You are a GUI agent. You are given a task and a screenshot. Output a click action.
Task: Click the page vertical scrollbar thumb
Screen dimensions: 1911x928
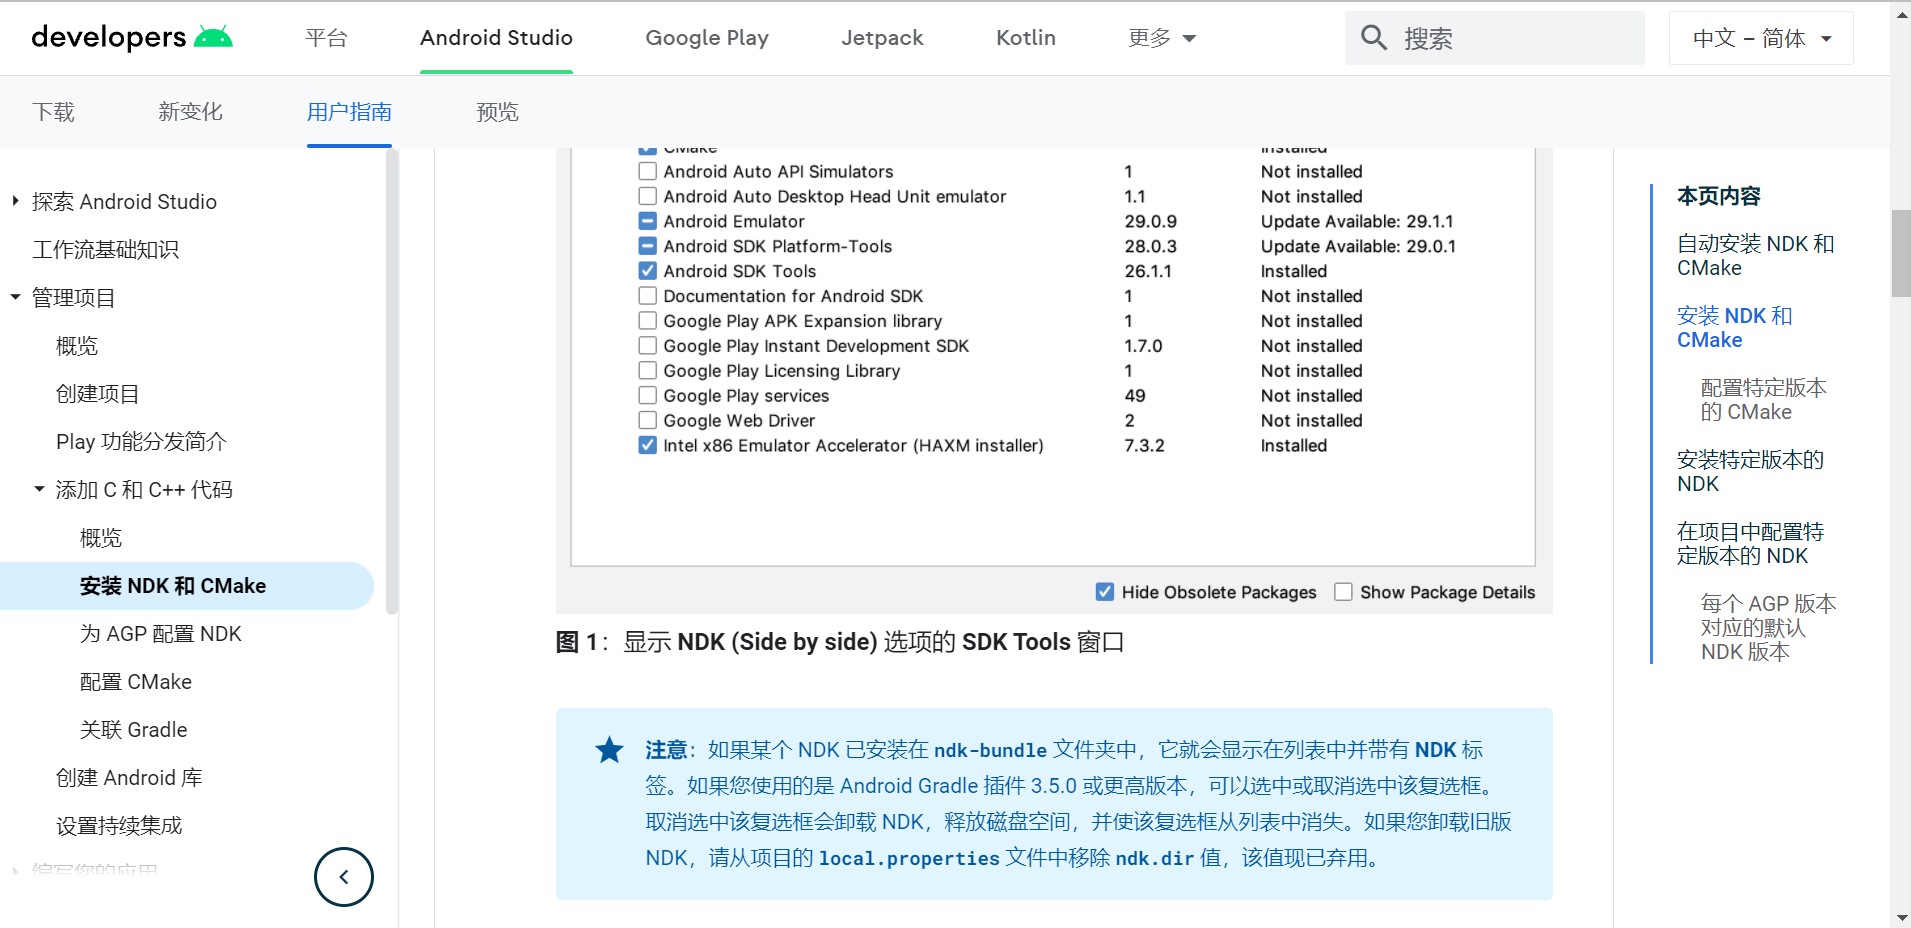[1900, 253]
